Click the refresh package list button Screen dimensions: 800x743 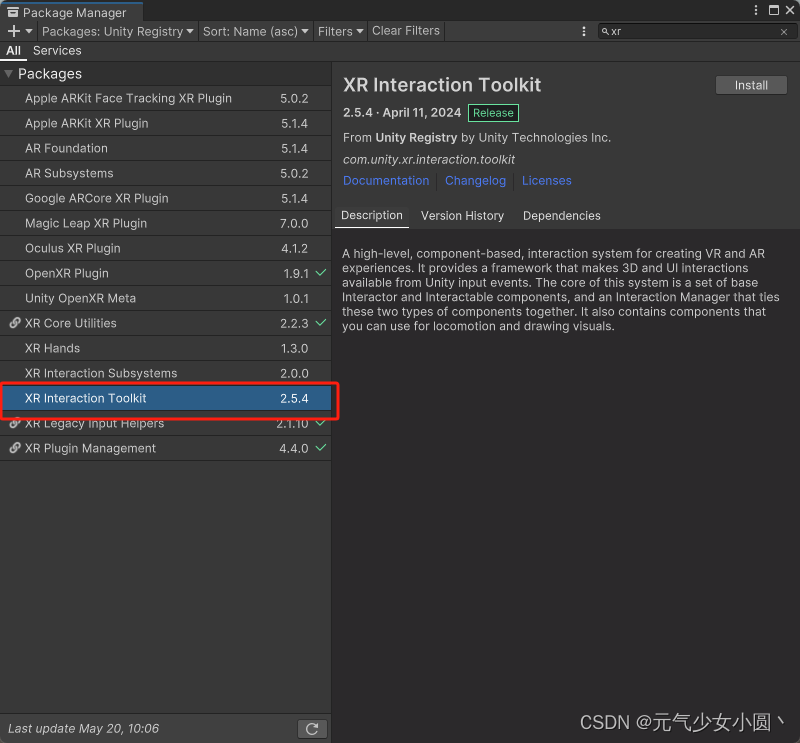click(312, 729)
